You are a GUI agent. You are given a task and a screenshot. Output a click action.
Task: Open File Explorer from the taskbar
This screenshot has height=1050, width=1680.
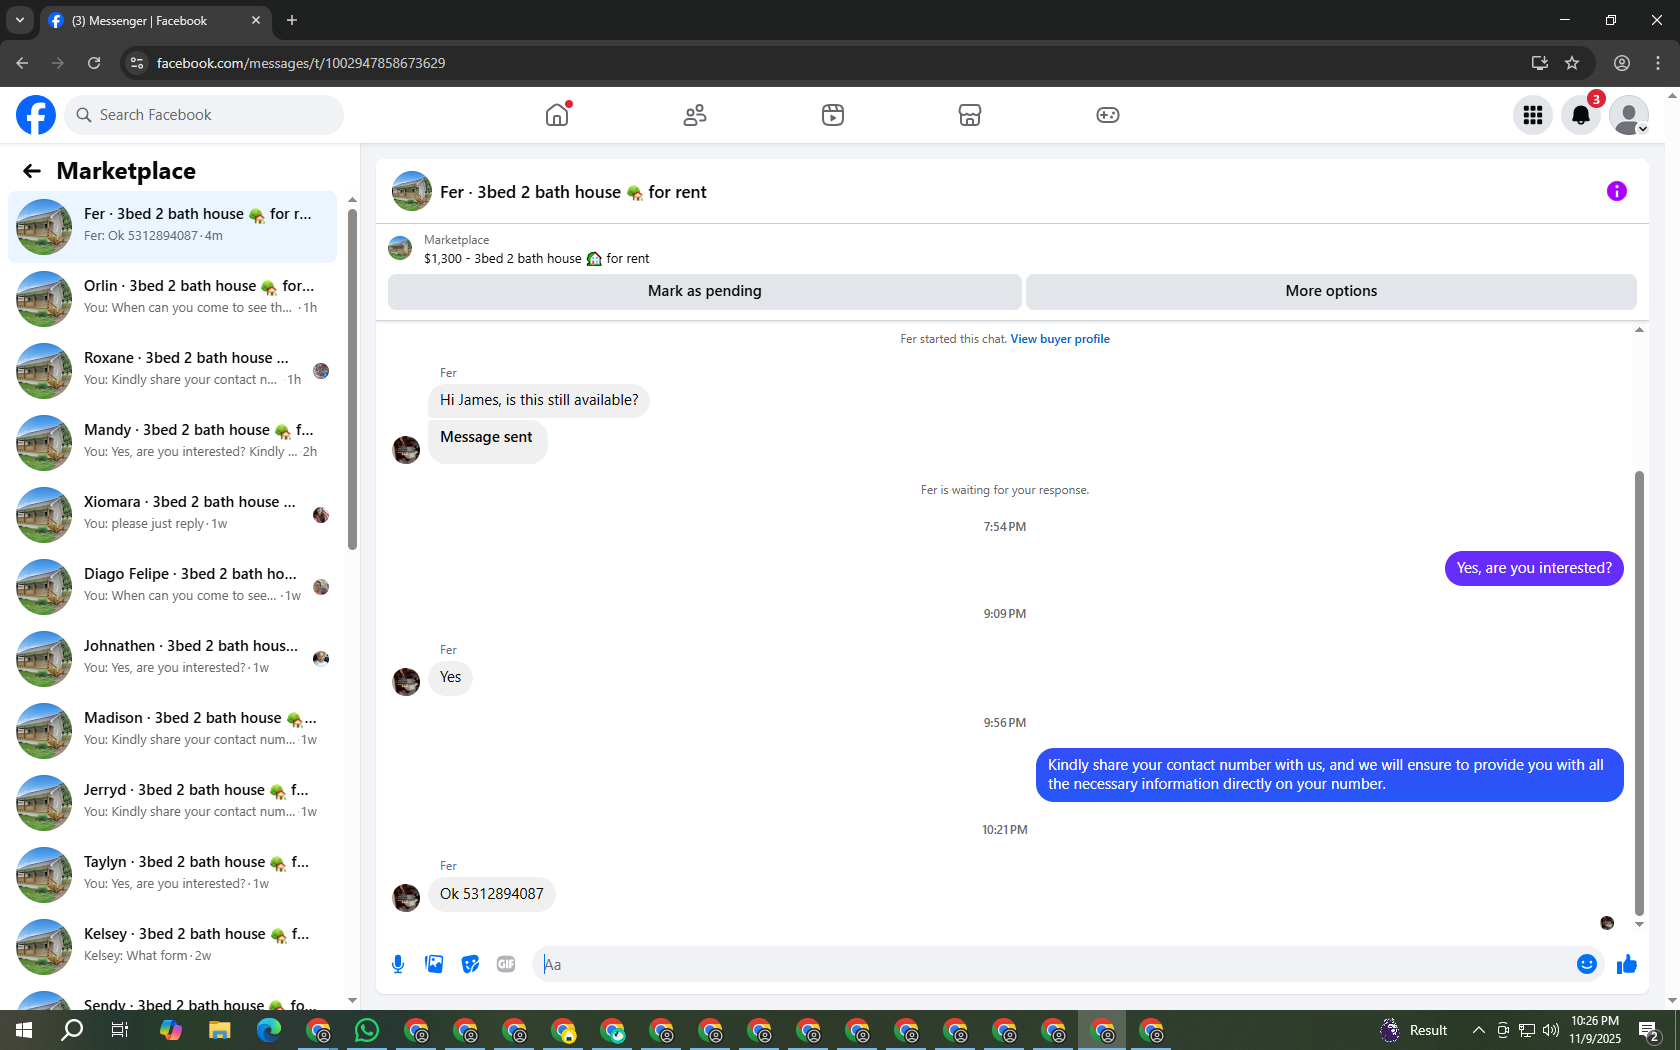coord(220,1030)
